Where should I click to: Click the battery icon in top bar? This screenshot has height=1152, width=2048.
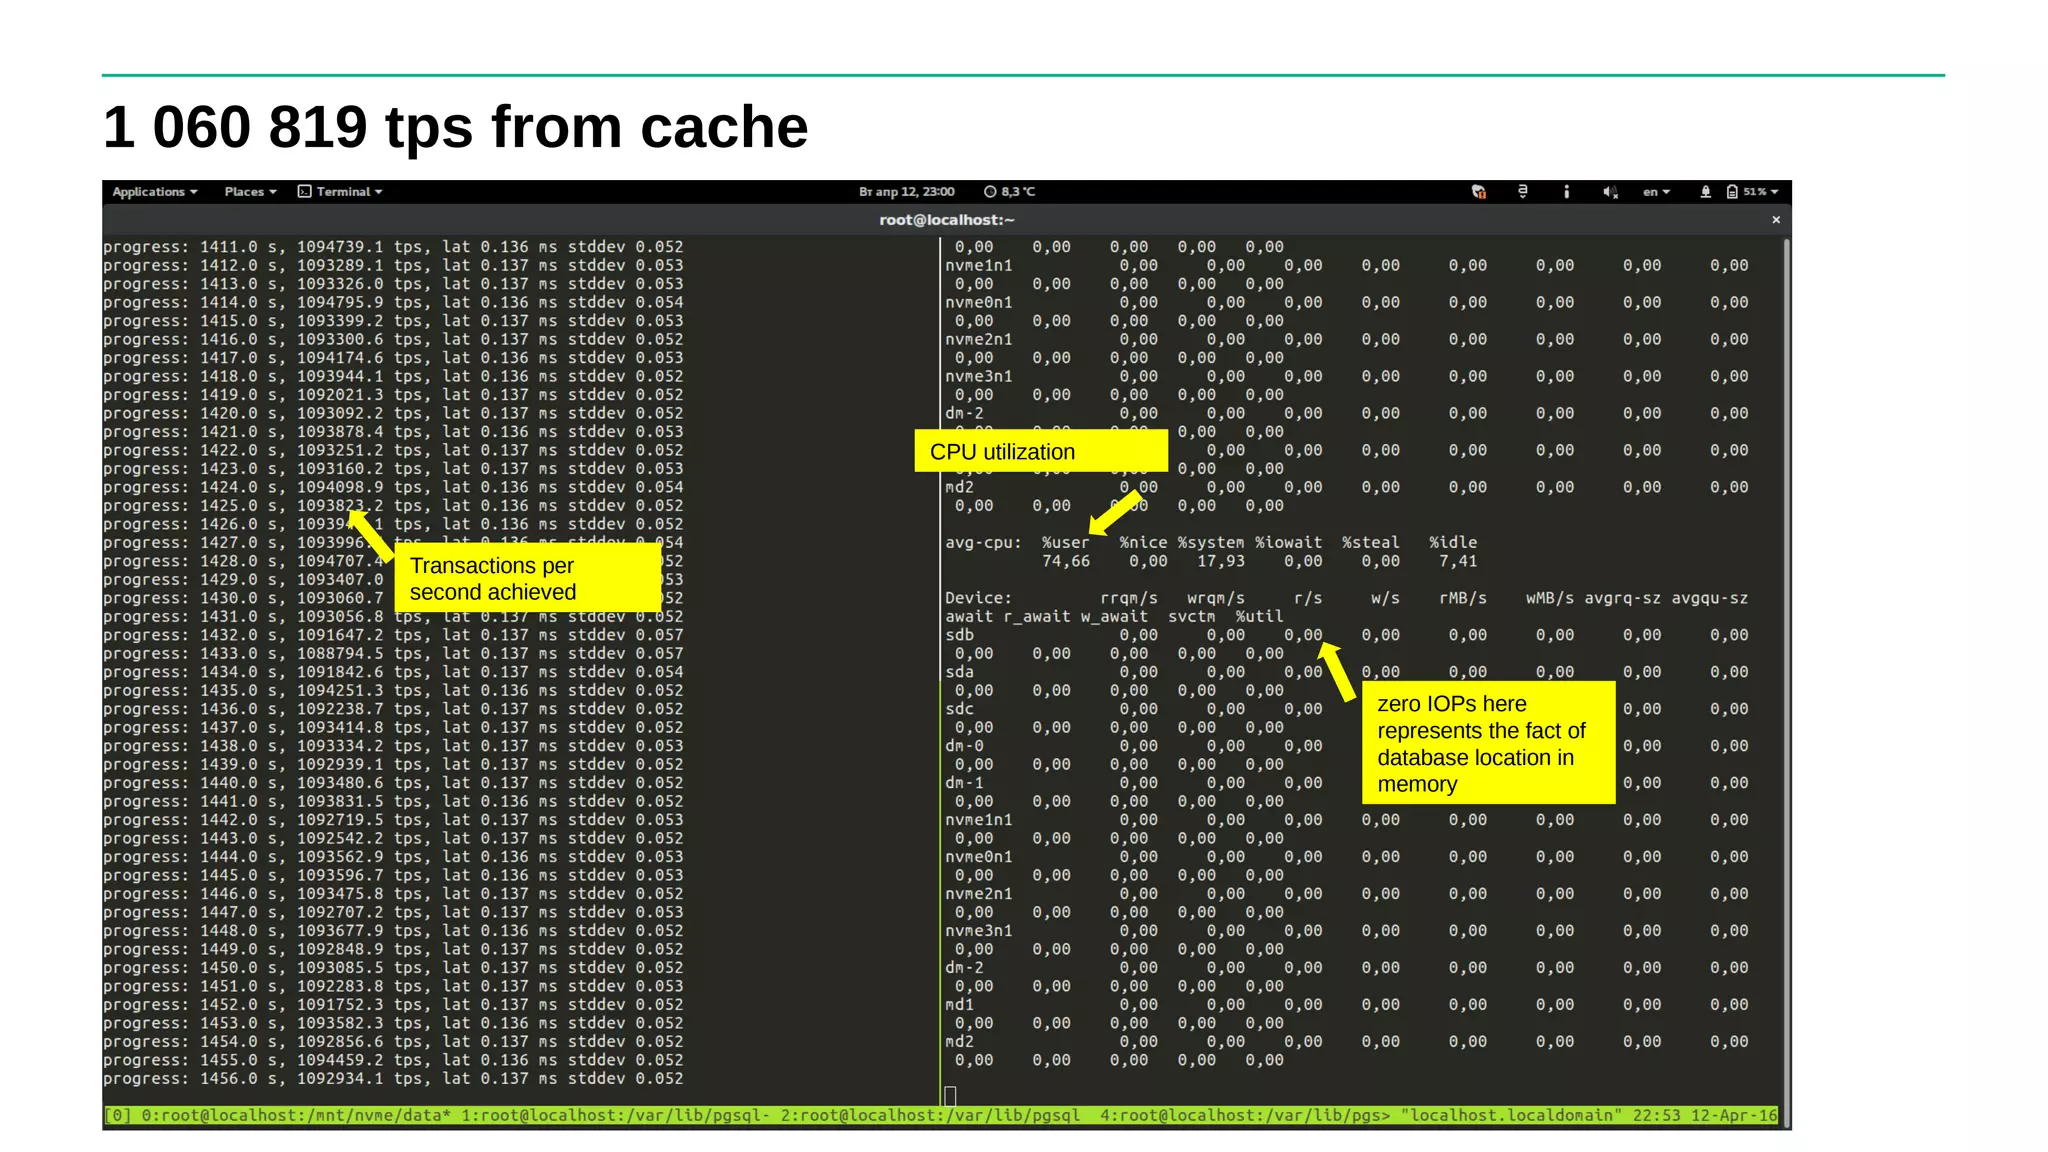pos(1732,192)
